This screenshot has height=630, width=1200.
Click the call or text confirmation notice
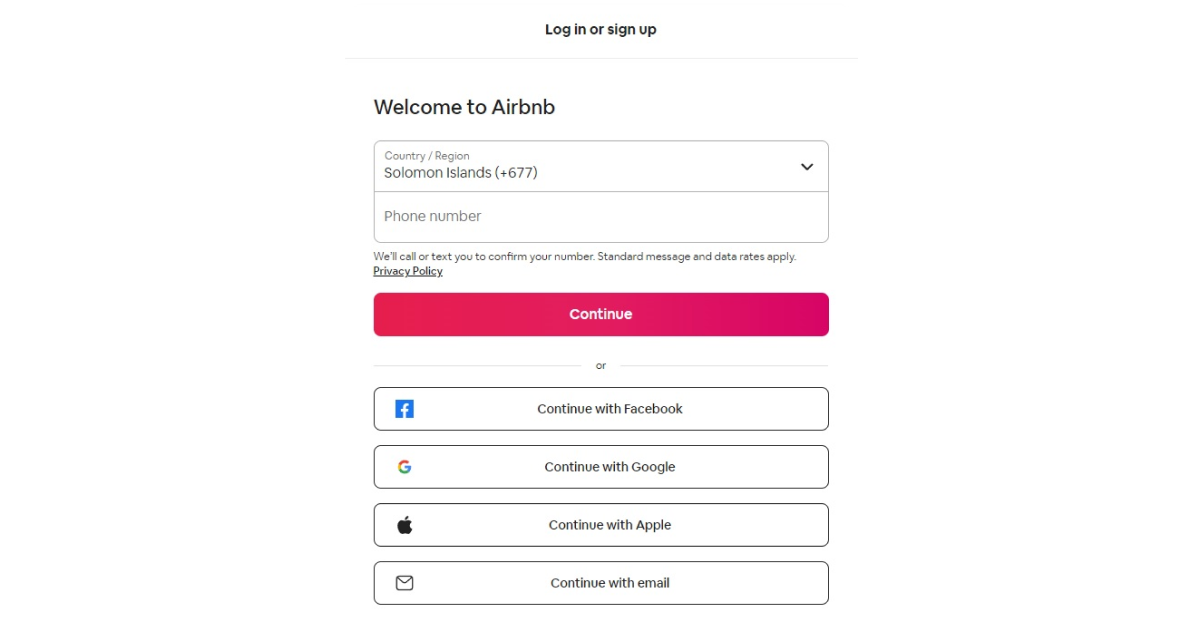click(x=584, y=257)
